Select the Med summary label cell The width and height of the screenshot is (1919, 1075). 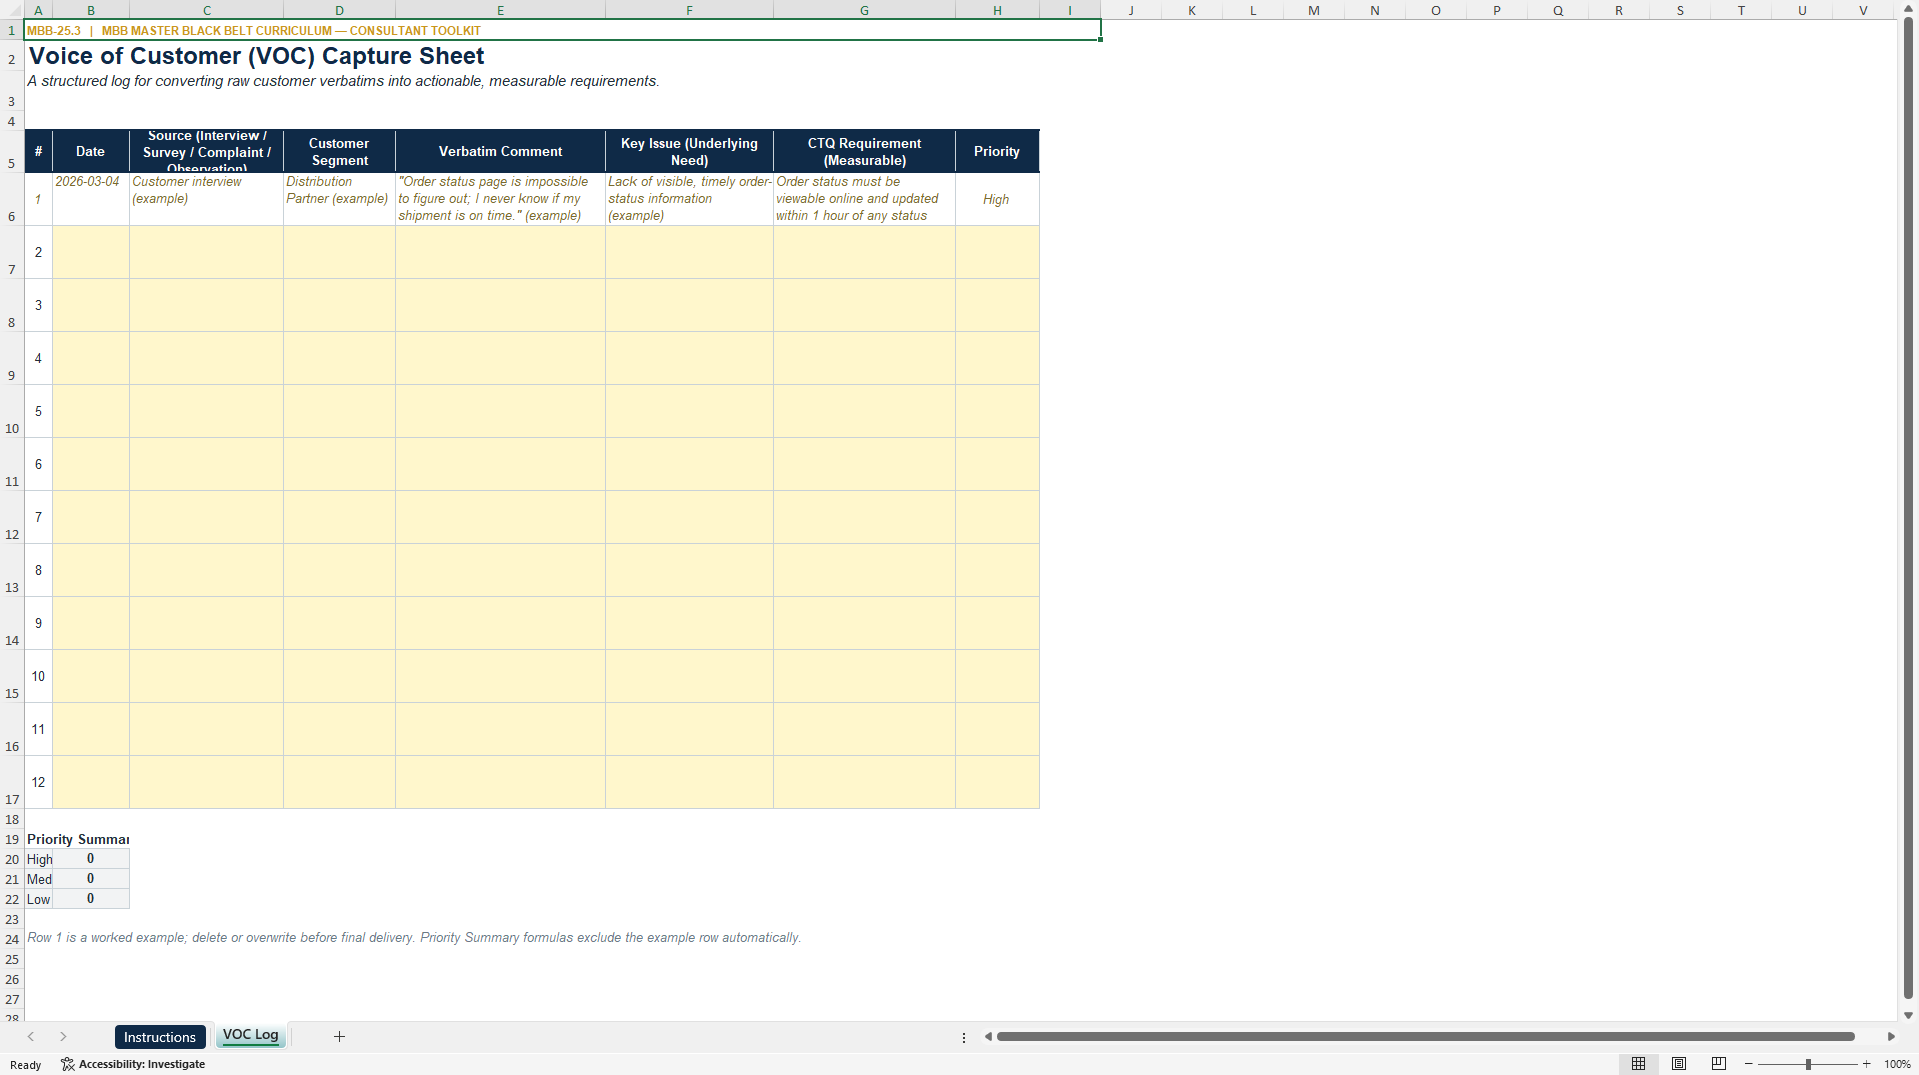pos(39,879)
